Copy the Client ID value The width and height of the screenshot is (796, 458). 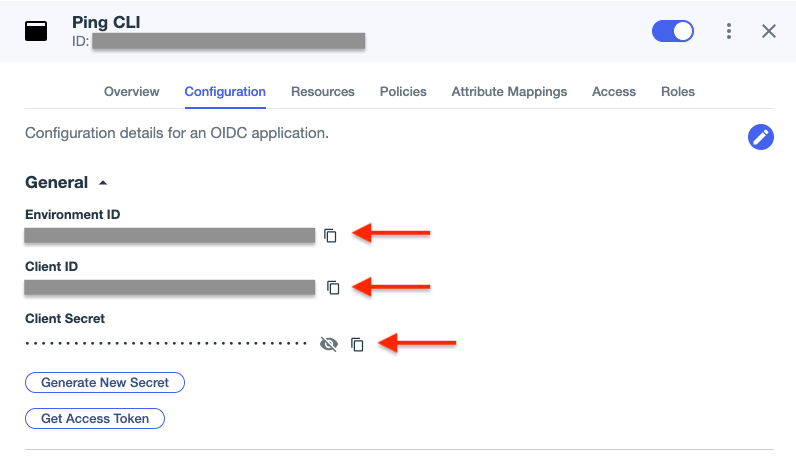pyautogui.click(x=333, y=288)
